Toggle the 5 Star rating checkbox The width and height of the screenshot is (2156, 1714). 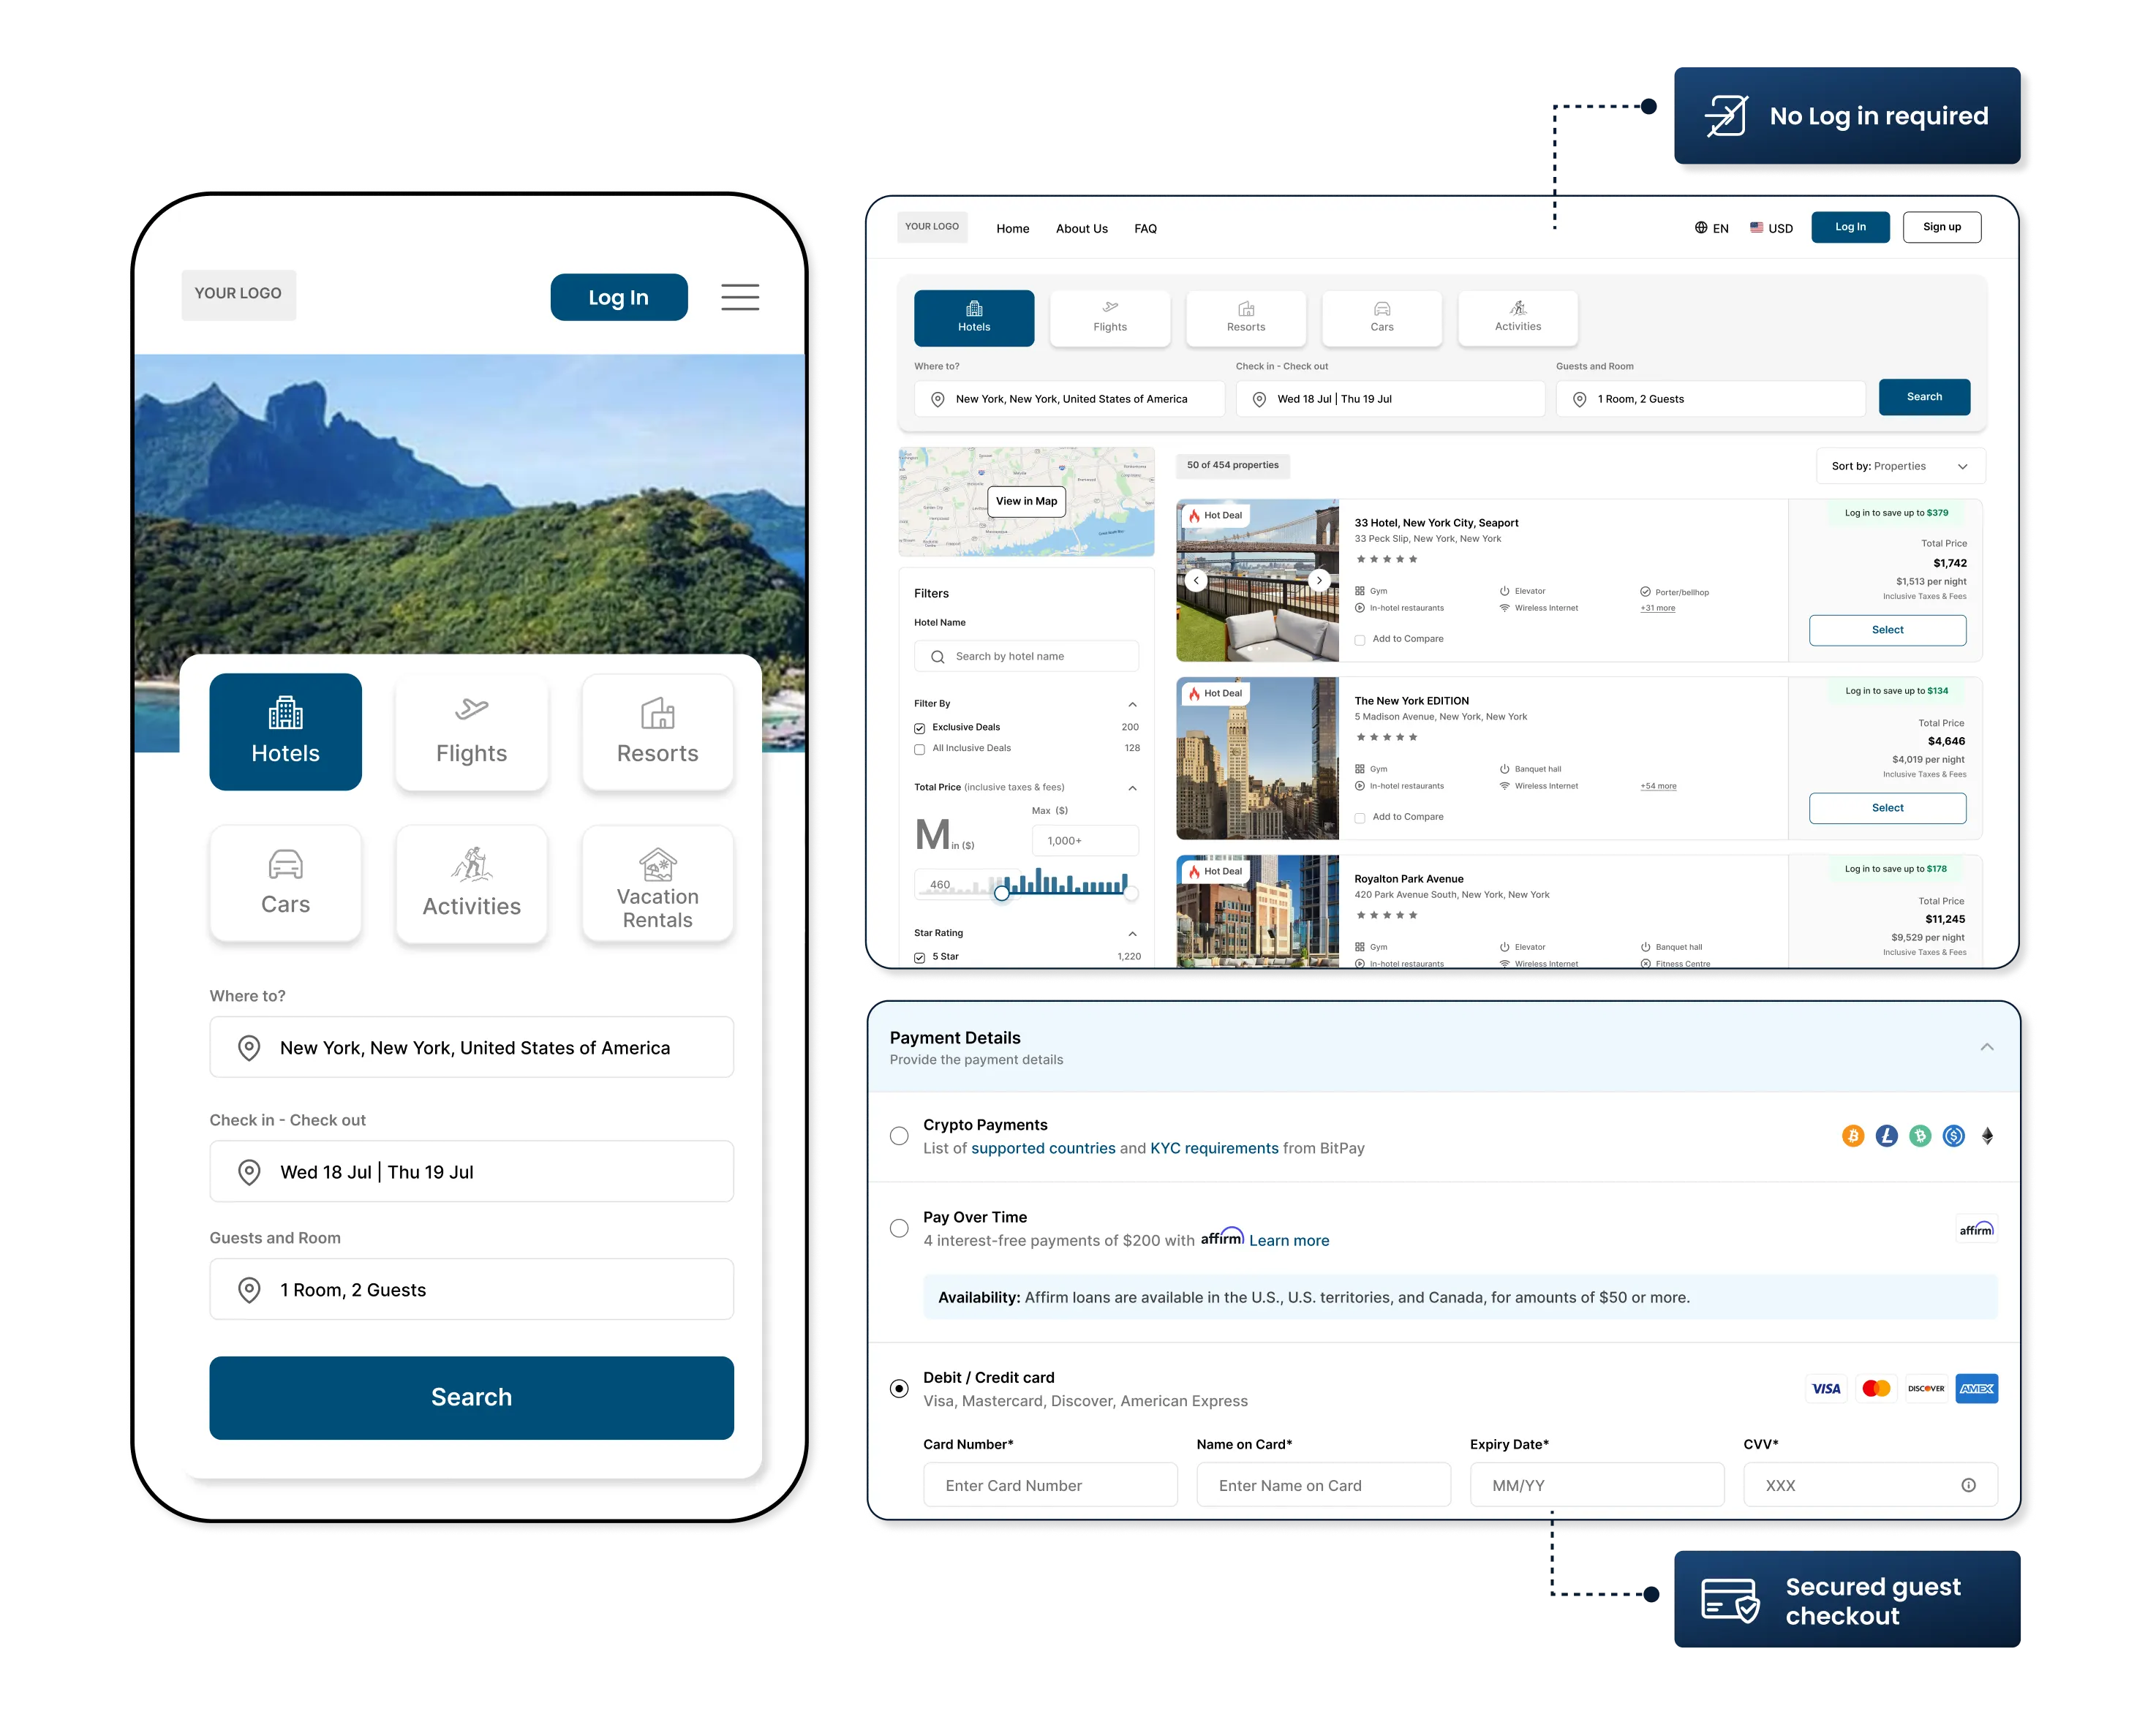(x=919, y=958)
